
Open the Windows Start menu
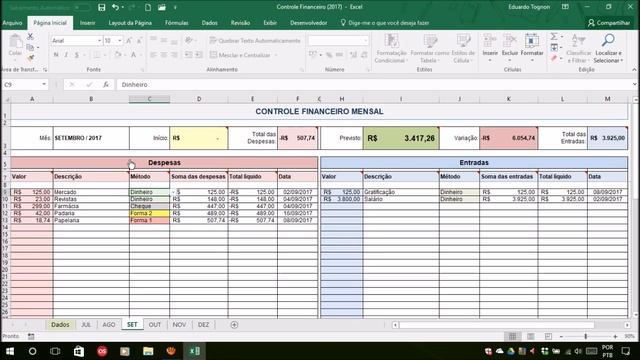click(10, 351)
